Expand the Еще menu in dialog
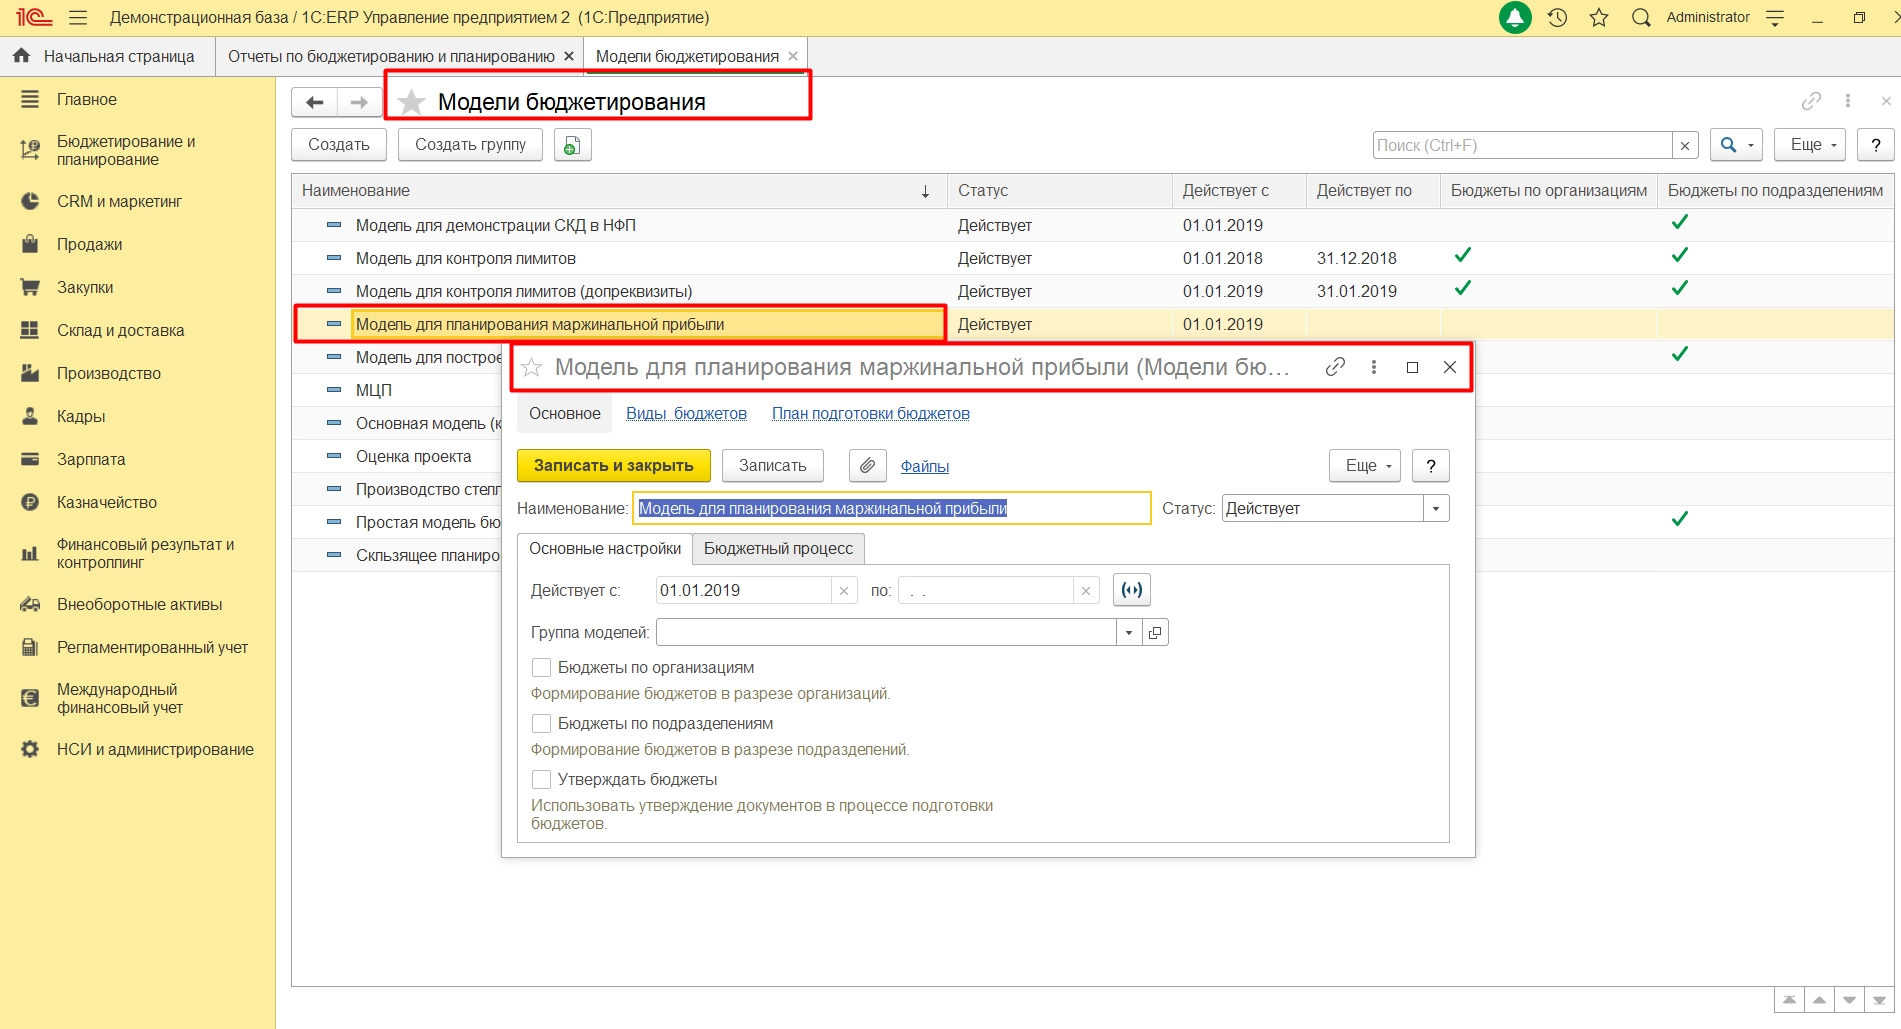 click(x=1364, y=466)
